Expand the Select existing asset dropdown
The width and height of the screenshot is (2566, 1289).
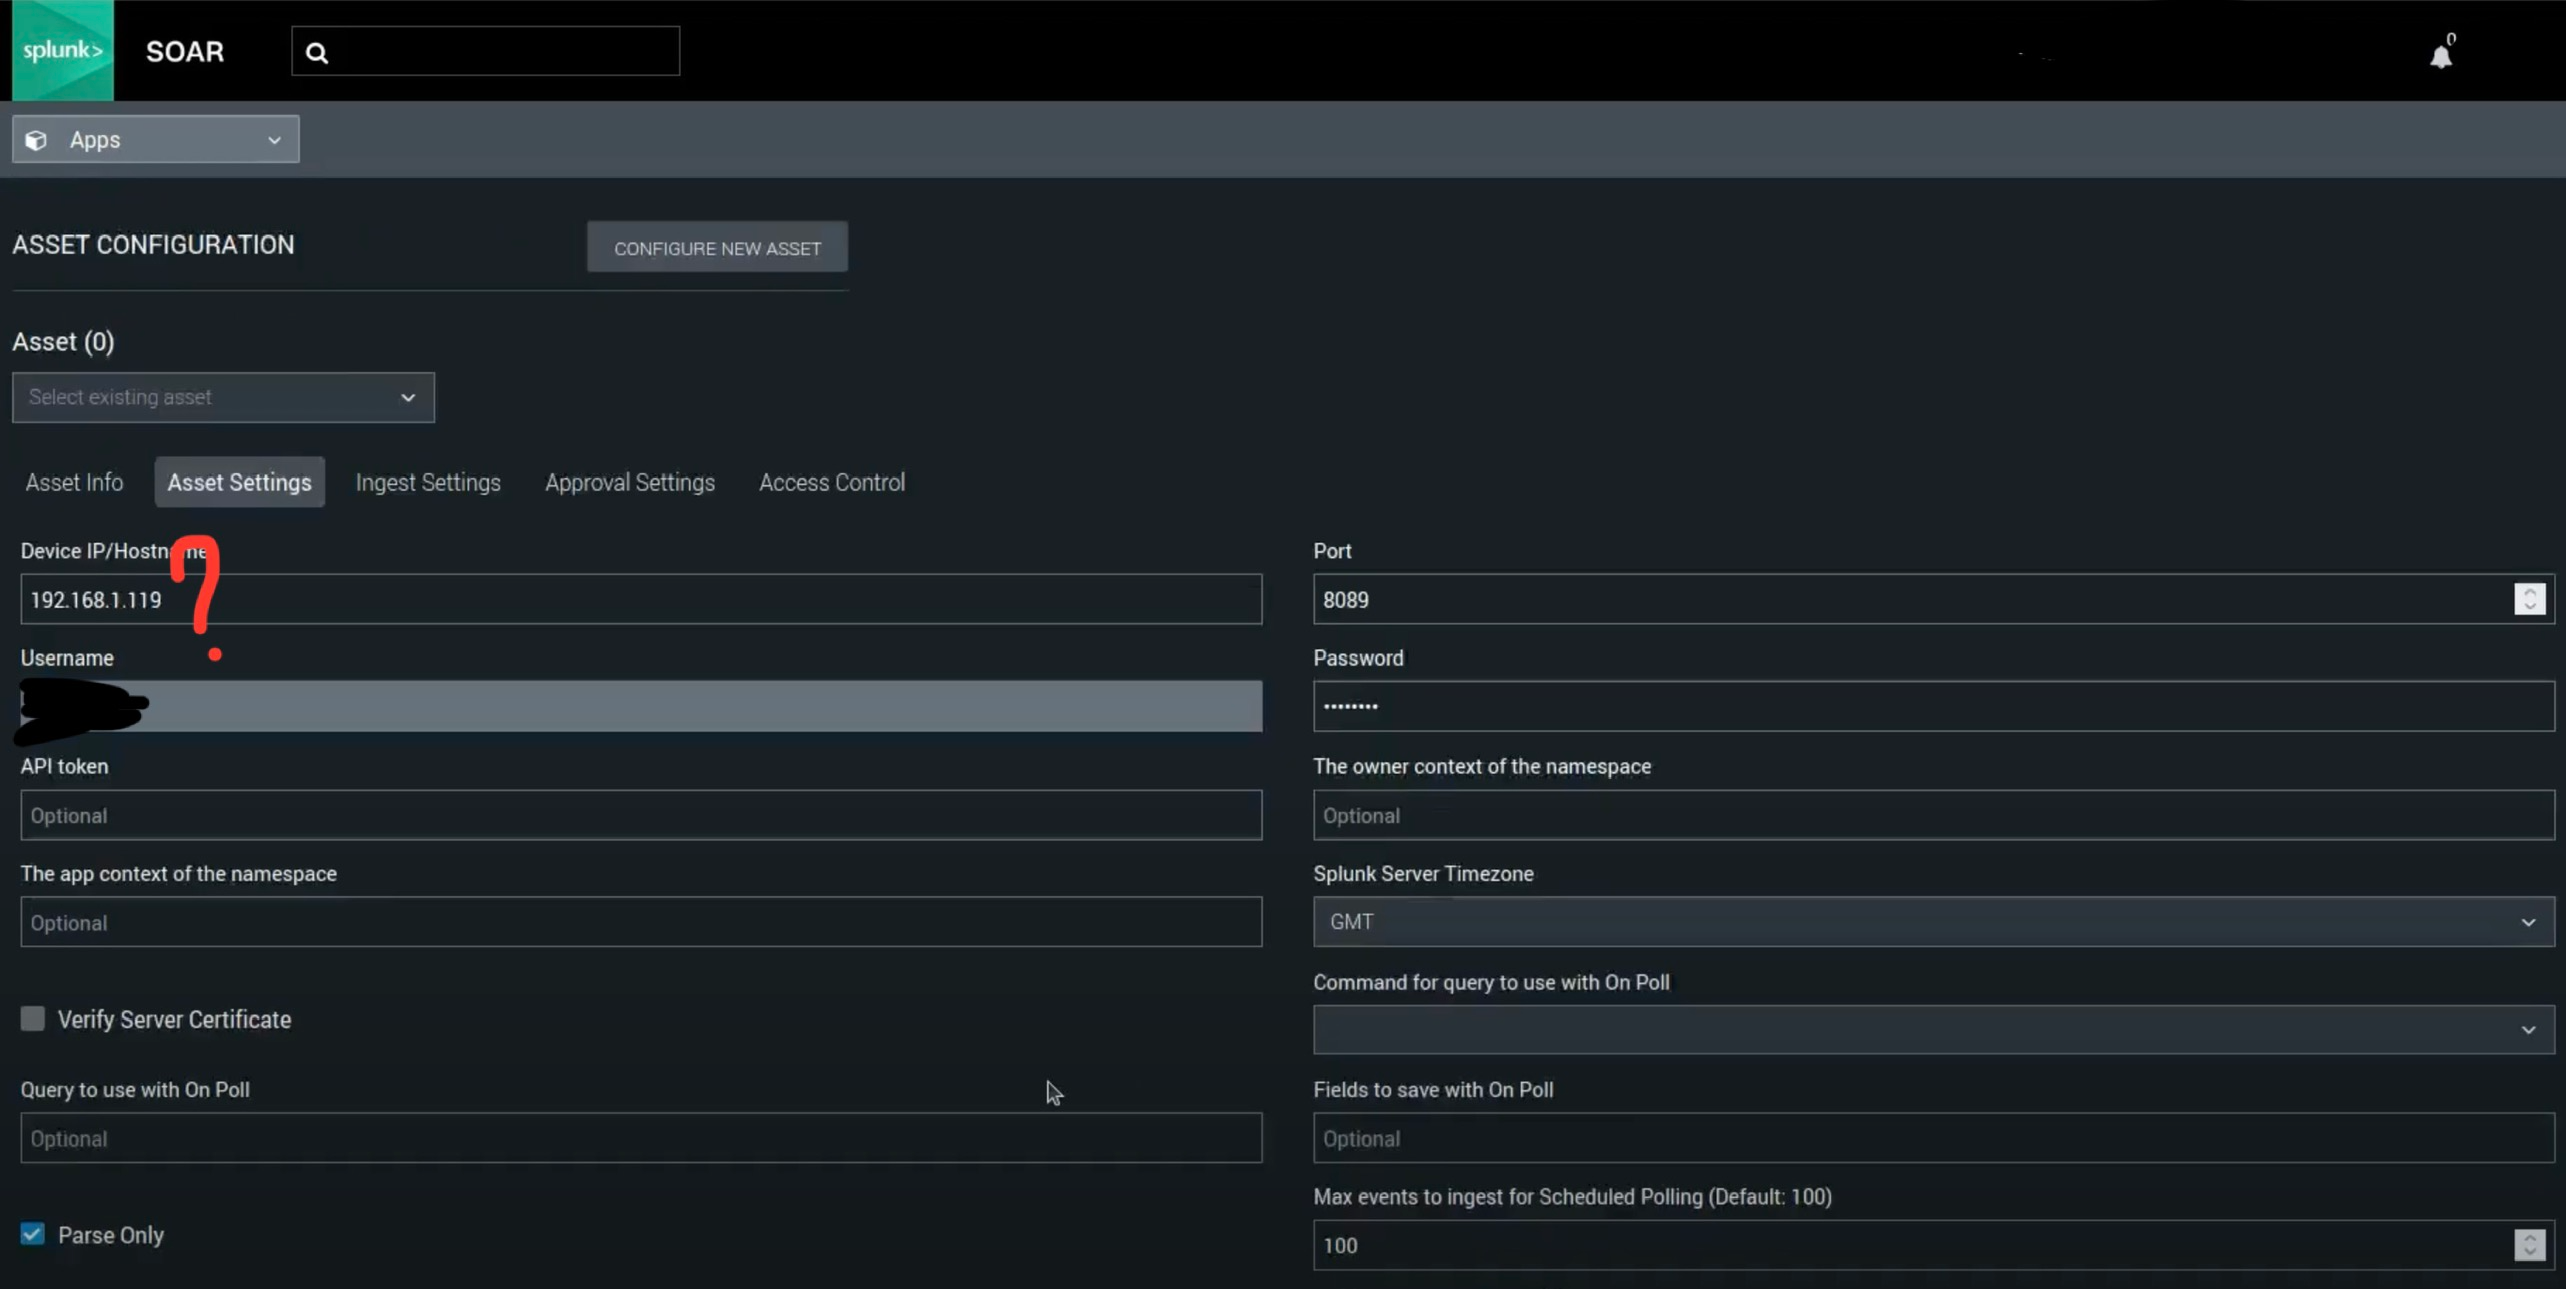tap(223, 398)
